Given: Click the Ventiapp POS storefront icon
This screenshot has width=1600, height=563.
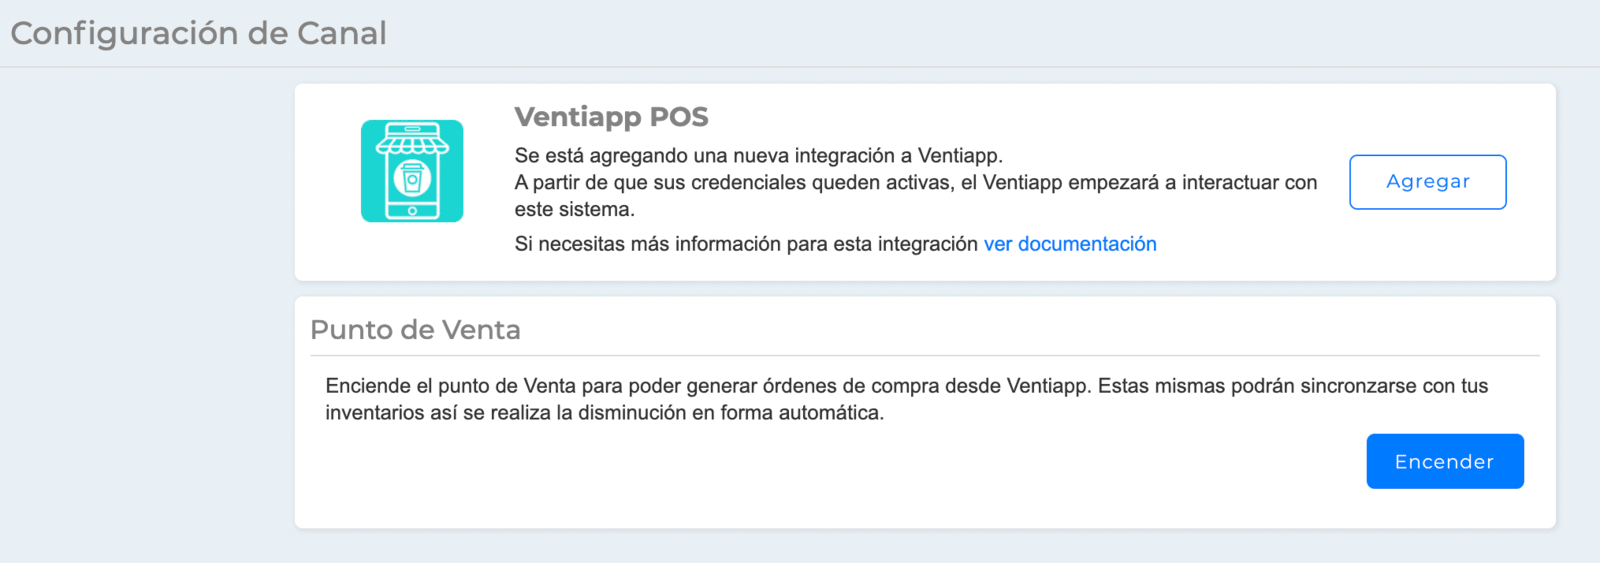Looking at the screenshot, I should [x=412, y=171].
